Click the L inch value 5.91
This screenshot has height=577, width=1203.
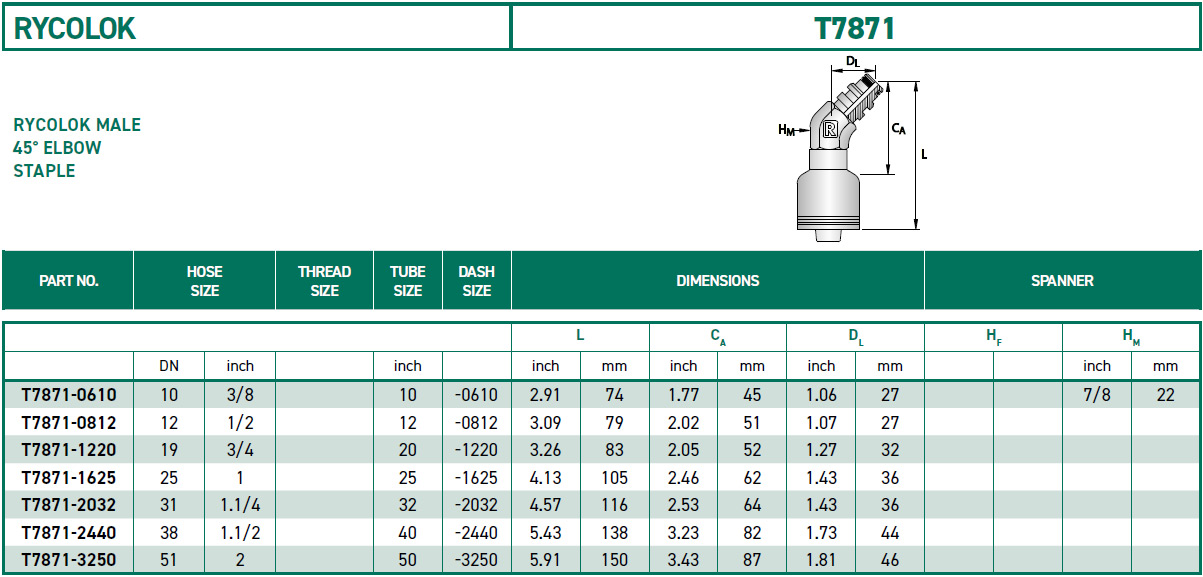point(546,560)
